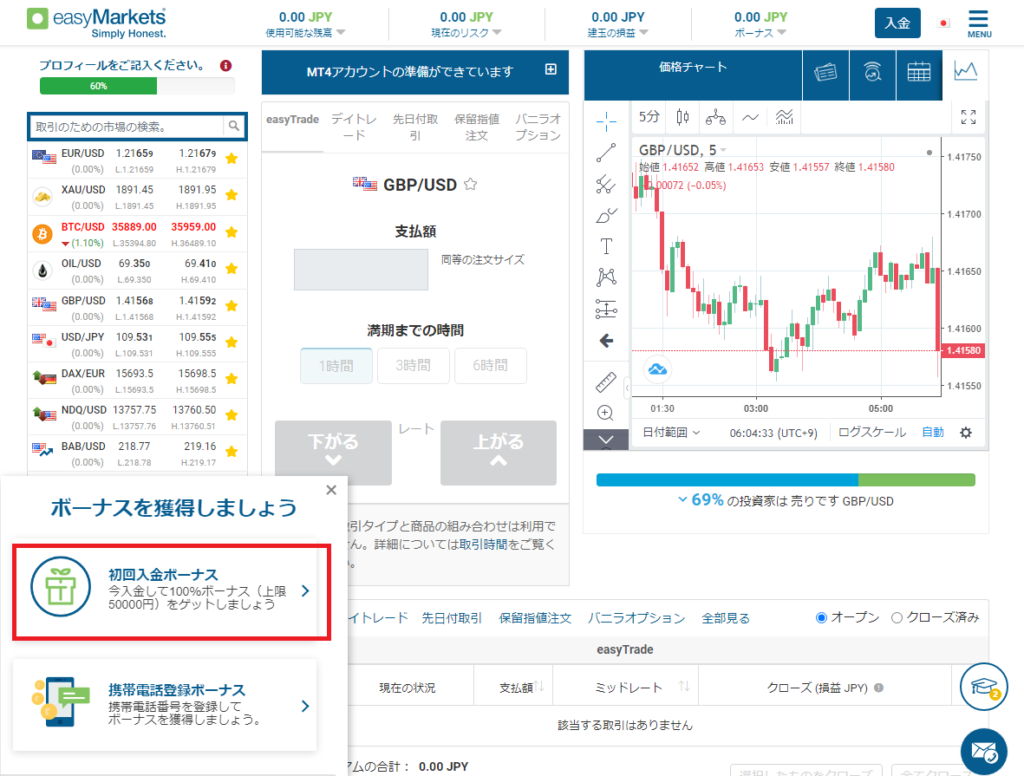Open chart settings gear icon

click(x=966, y=432)
